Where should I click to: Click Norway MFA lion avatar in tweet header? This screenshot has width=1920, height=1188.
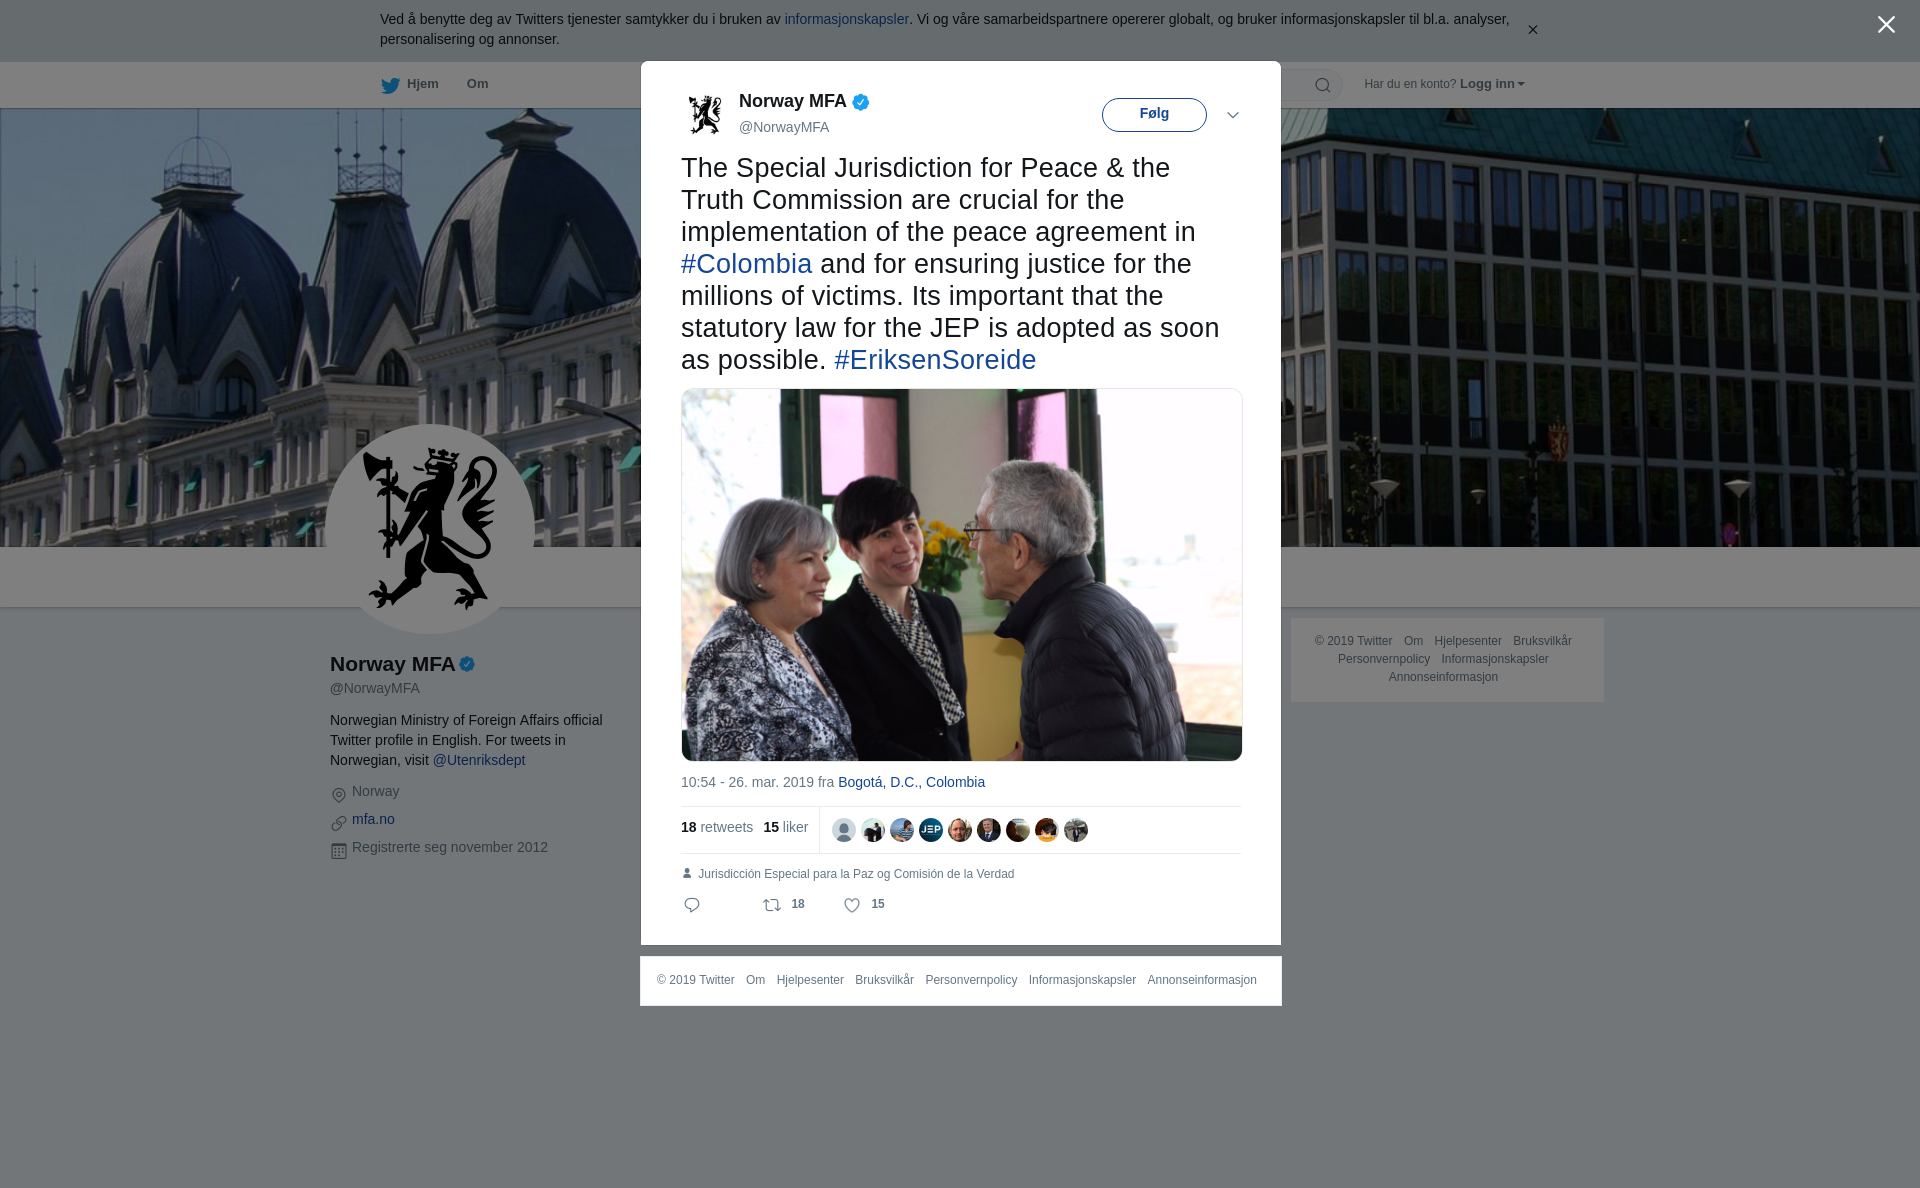pyautogui.click(x=705, y=114)
